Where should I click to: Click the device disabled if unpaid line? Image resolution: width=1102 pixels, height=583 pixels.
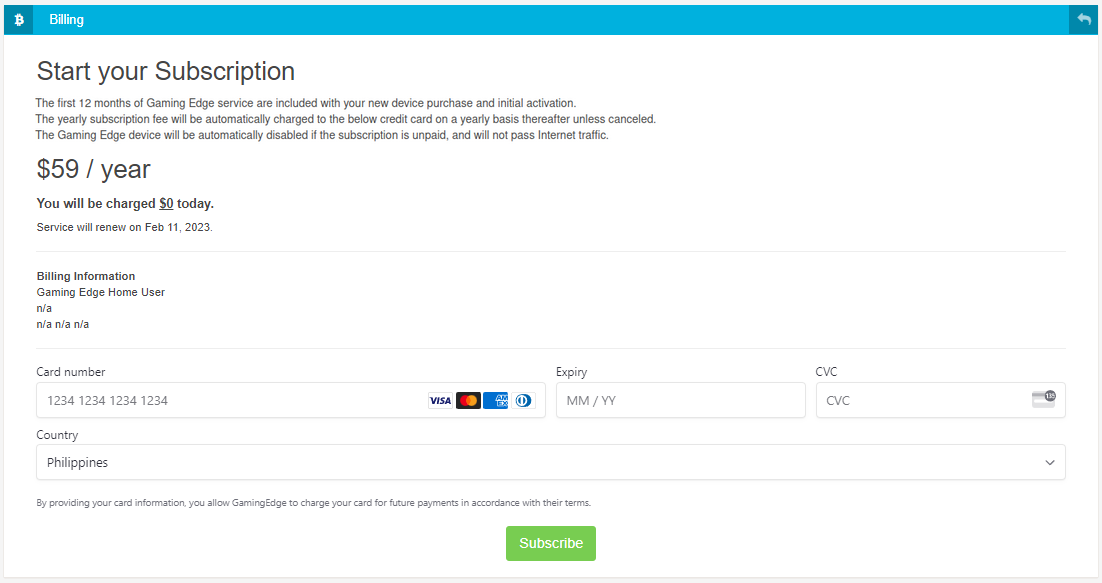pyautogui.click(x=322, y=135)
